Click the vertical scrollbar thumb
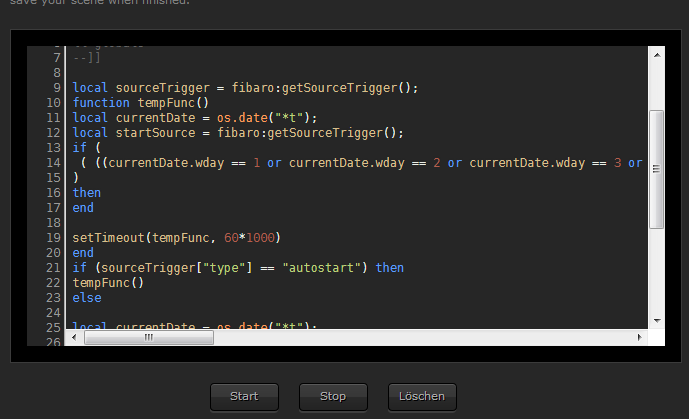Image resolution: width=689 pixels, height=419 pixels. 656,170
